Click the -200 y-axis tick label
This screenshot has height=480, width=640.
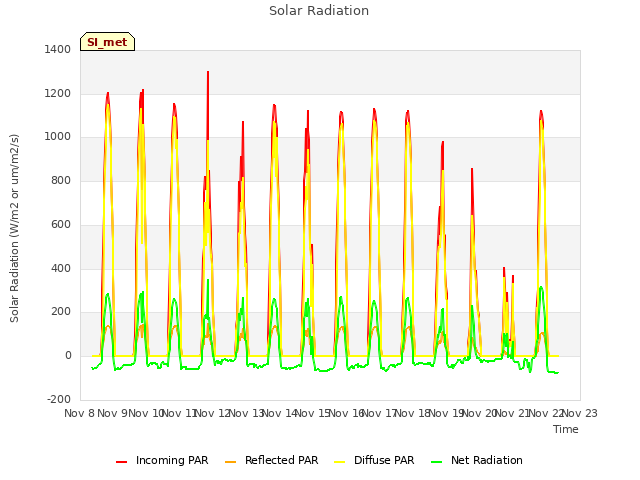pyautogui.click(x=59, y=399)
